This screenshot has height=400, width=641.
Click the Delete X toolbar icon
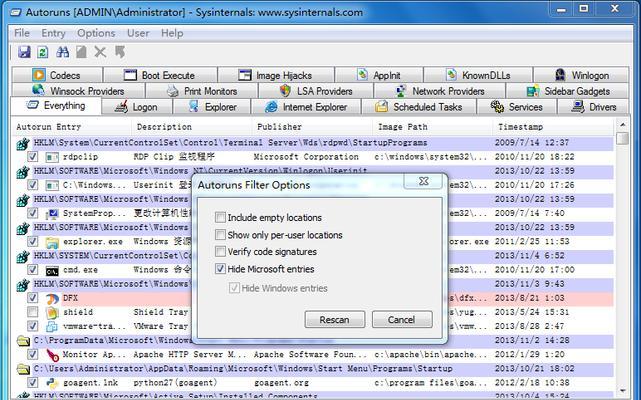[100, 52]
